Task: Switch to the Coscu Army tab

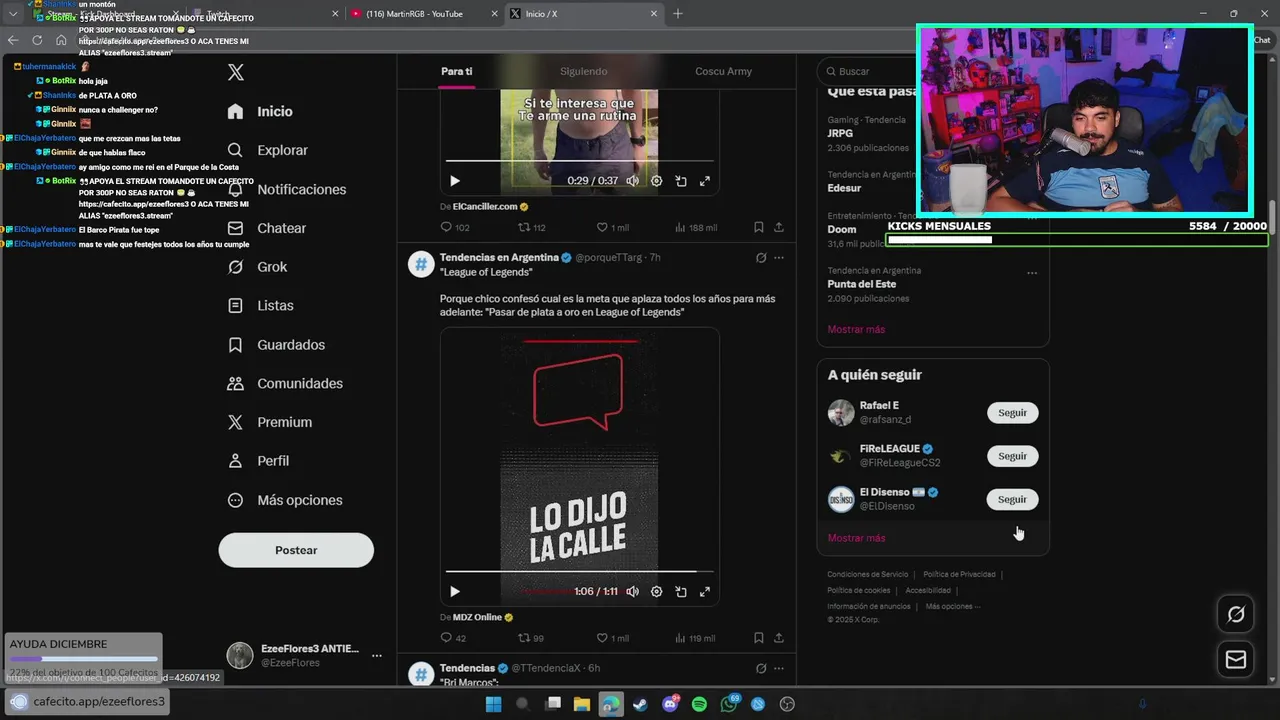Action: pos(723,71)
